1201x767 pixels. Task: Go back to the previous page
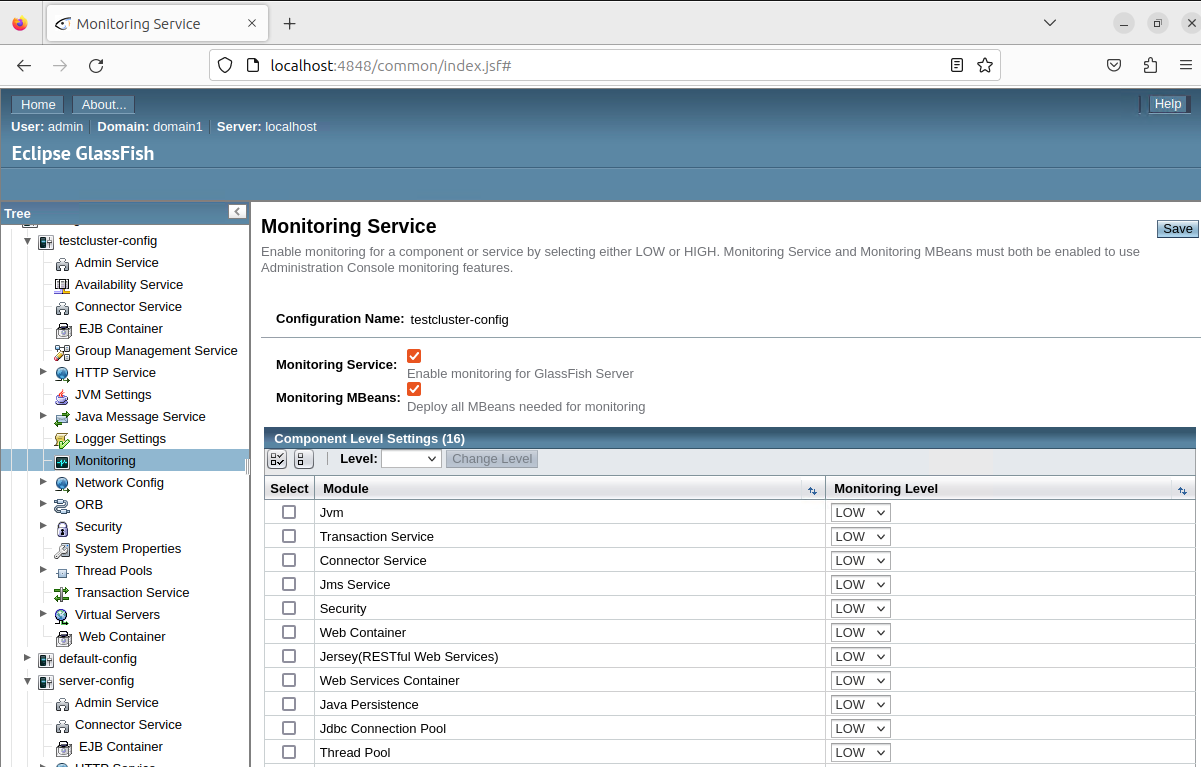point(24,65)
